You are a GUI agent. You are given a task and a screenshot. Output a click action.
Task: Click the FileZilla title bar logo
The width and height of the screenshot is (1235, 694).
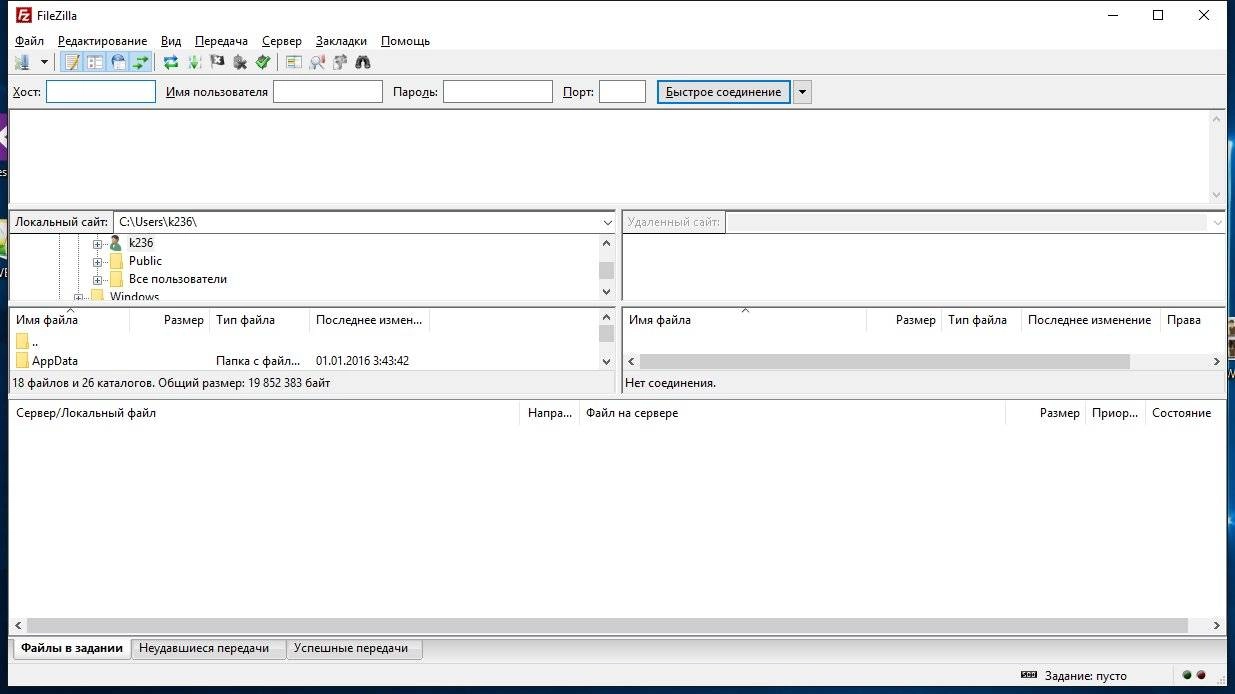click(24, 15)
